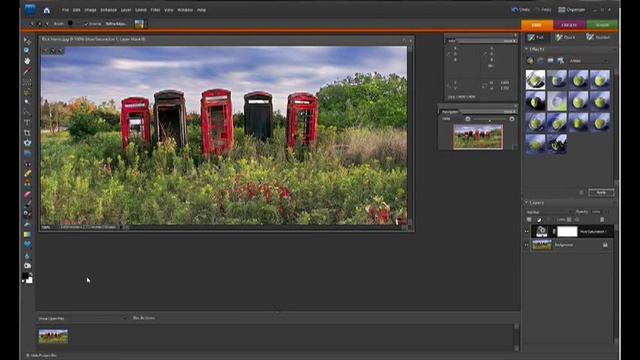The height and width of the screenshot is (360, 640).
Task: Click the Refine Edge button
Action: [116, 24]
